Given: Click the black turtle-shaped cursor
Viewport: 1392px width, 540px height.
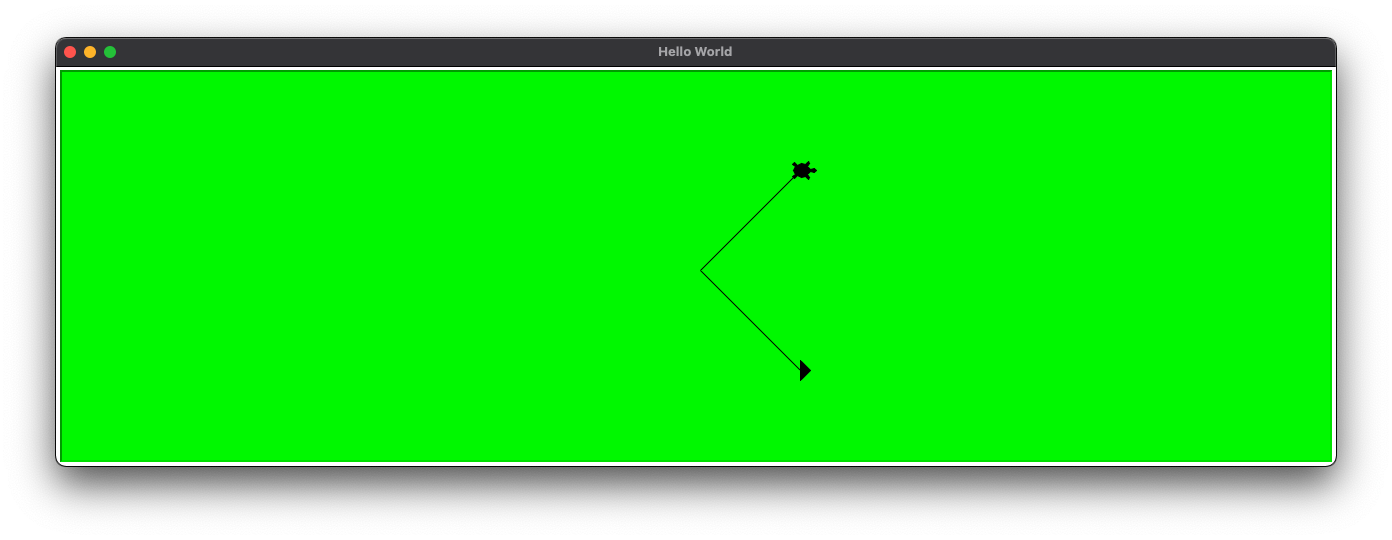Looking at the screenshot, I should tap(802, 171).
